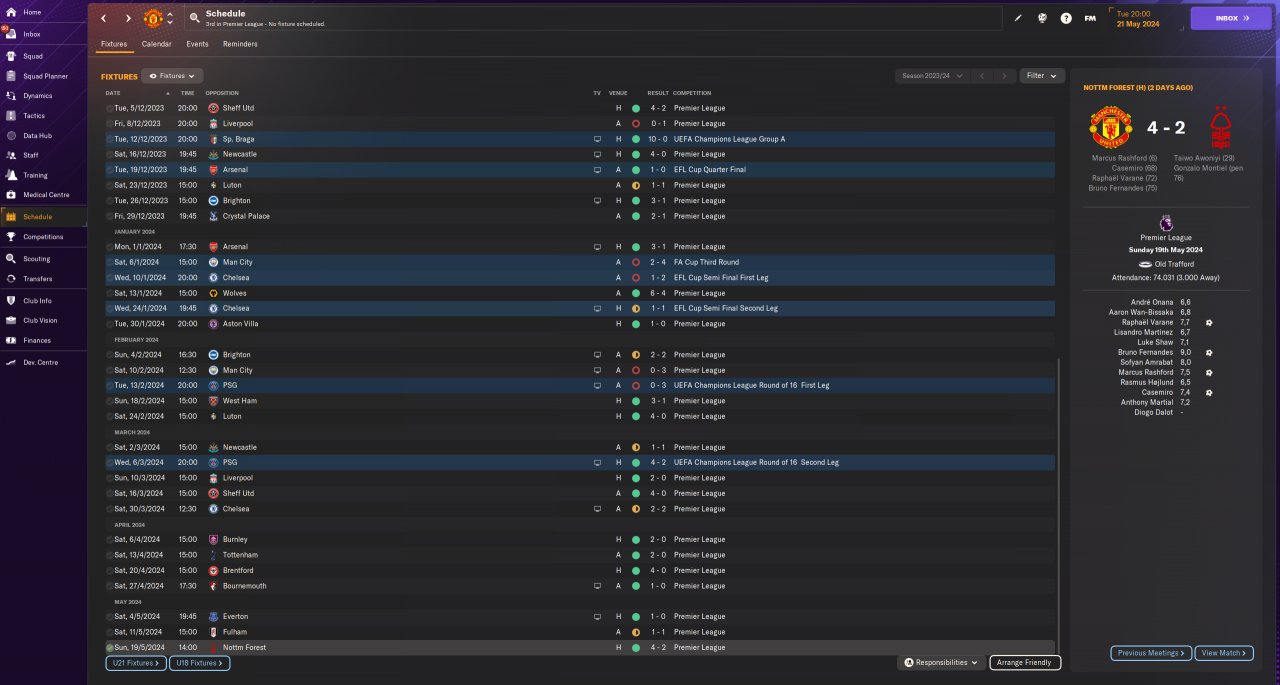Open the Responsibilities dropdown
The image size is (1280, 685).
click(940, 663)
